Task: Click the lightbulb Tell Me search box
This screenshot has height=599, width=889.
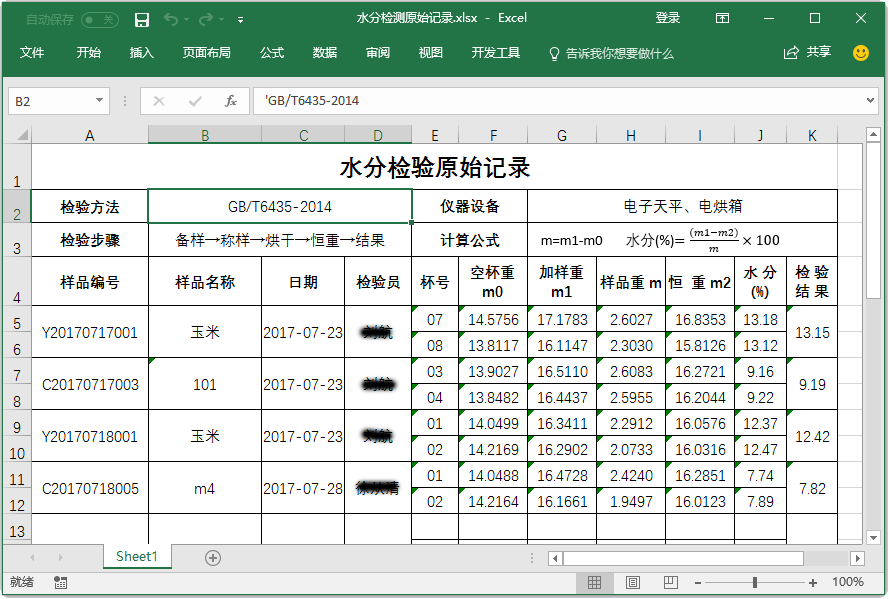Action: pos(611,53)
